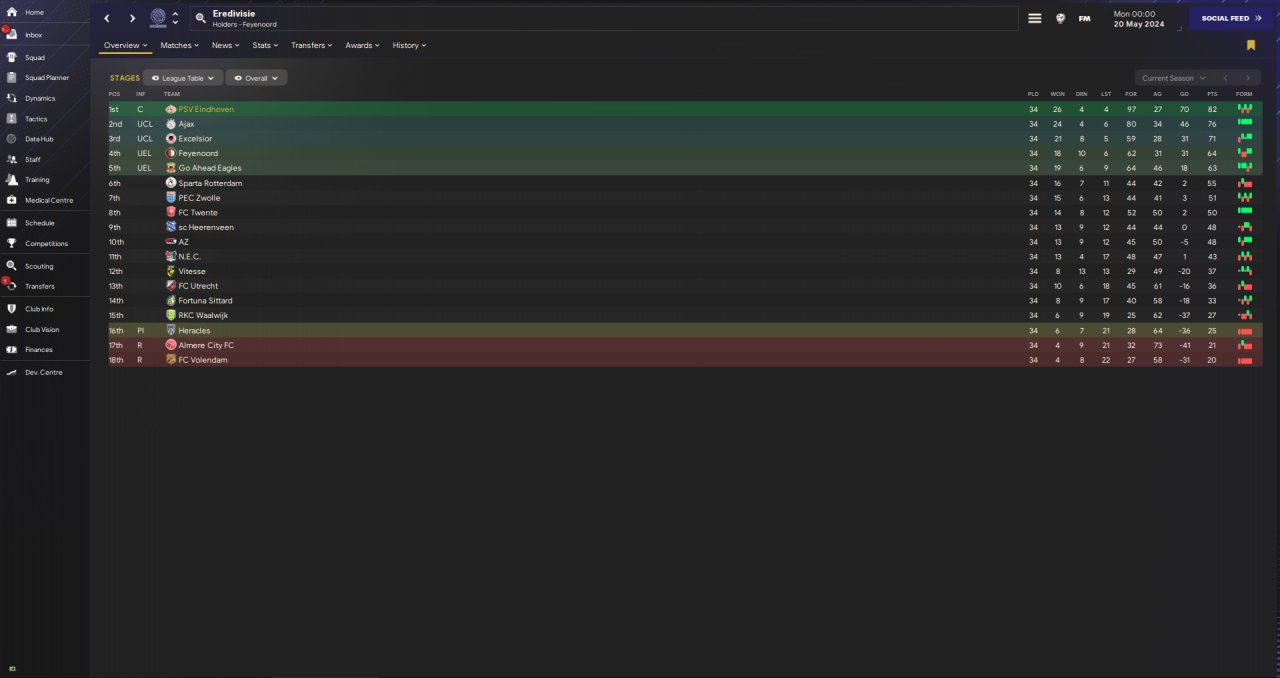
Task: Click the Ajax club badge
Action: (171, 124)
